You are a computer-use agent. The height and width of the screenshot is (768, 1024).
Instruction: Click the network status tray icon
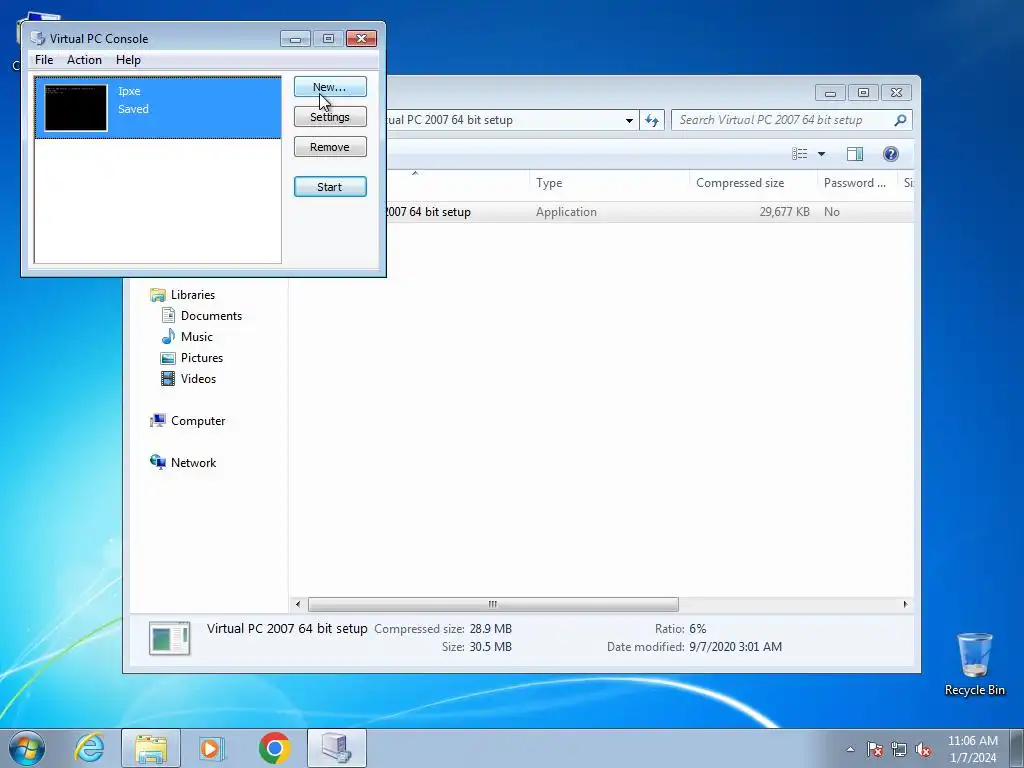click(x=899, y=750)
